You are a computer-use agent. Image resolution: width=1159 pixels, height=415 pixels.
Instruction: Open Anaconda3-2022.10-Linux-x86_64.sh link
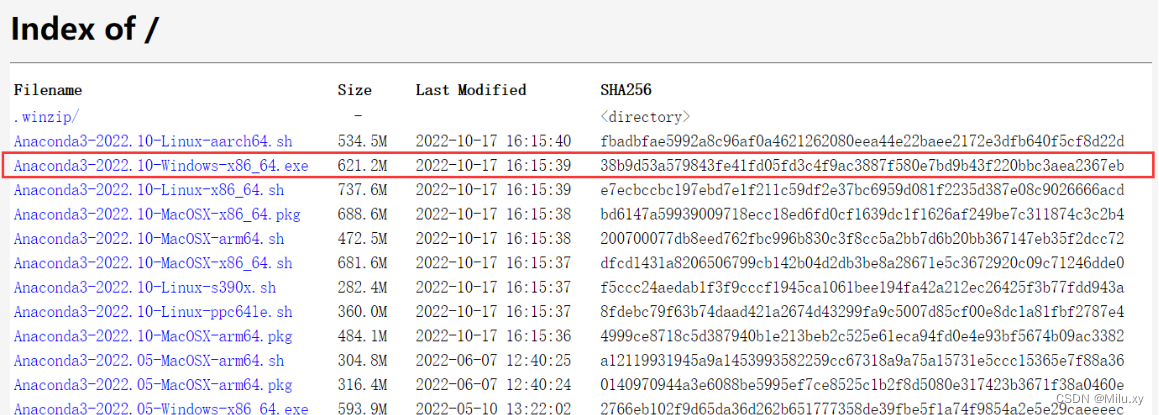[149, 190]
